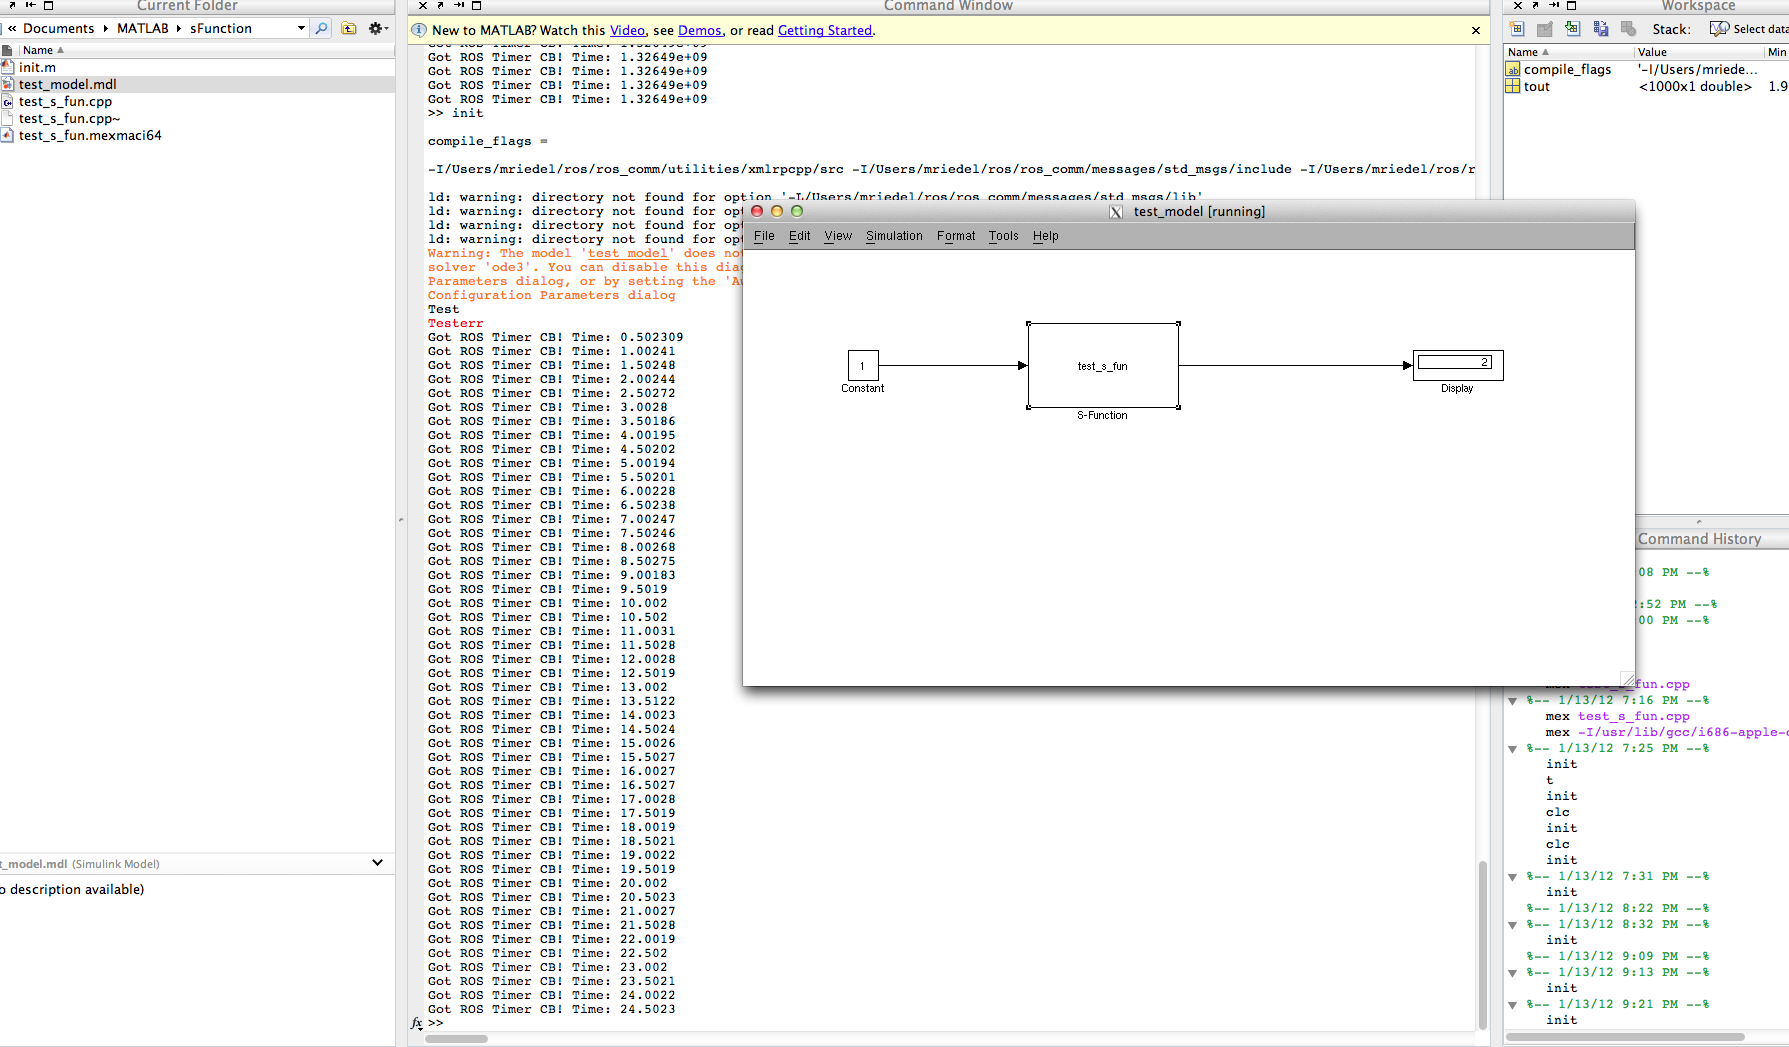The width and height of the screenshot is (1789, 1047).
Task: Open Edit menu in test_model window
Action: (799, 236)
